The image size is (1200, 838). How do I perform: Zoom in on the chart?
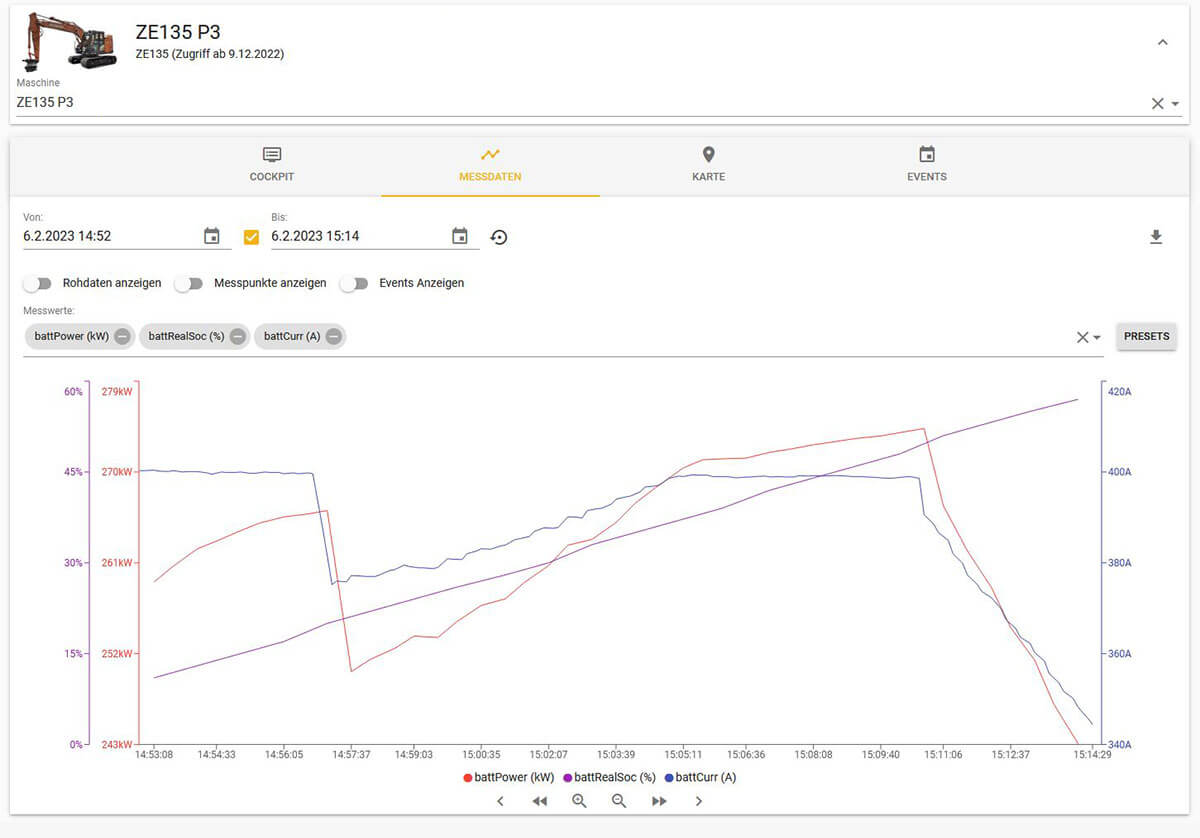579,801
